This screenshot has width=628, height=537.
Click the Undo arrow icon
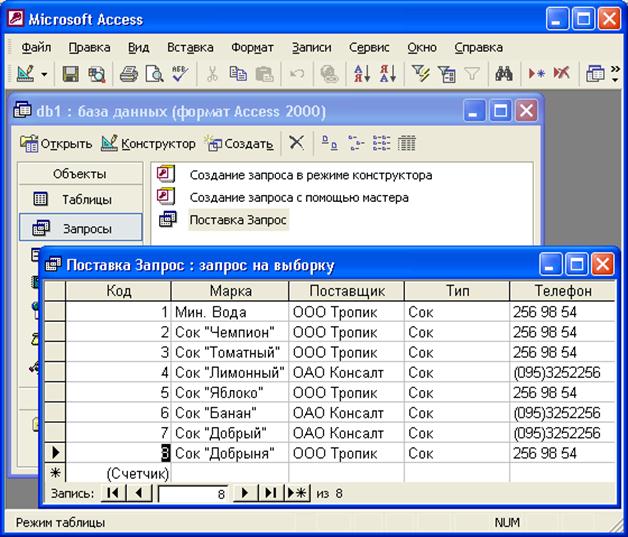pos(297,74)
